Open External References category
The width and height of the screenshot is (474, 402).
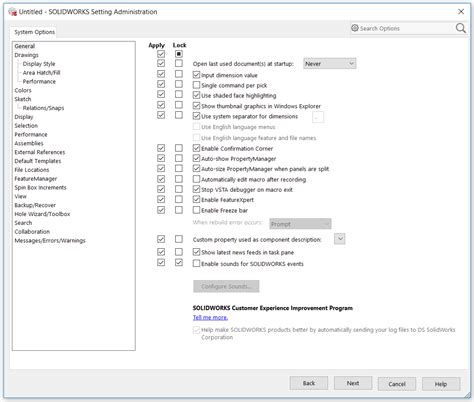point(40,152)
